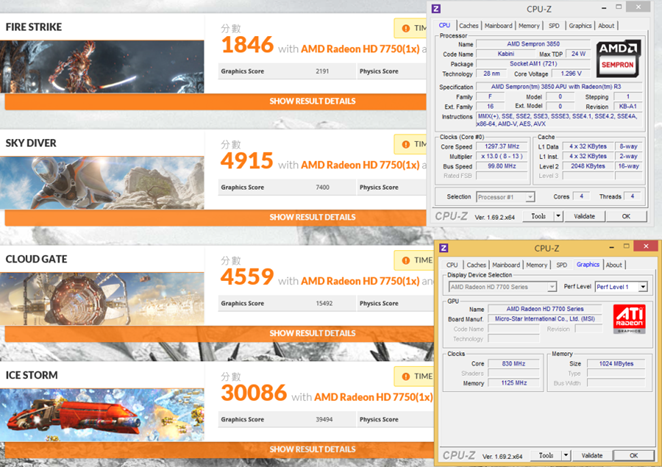Click the Ice Storm score 30086
662x467 pixels.
[x=254, y=393]
